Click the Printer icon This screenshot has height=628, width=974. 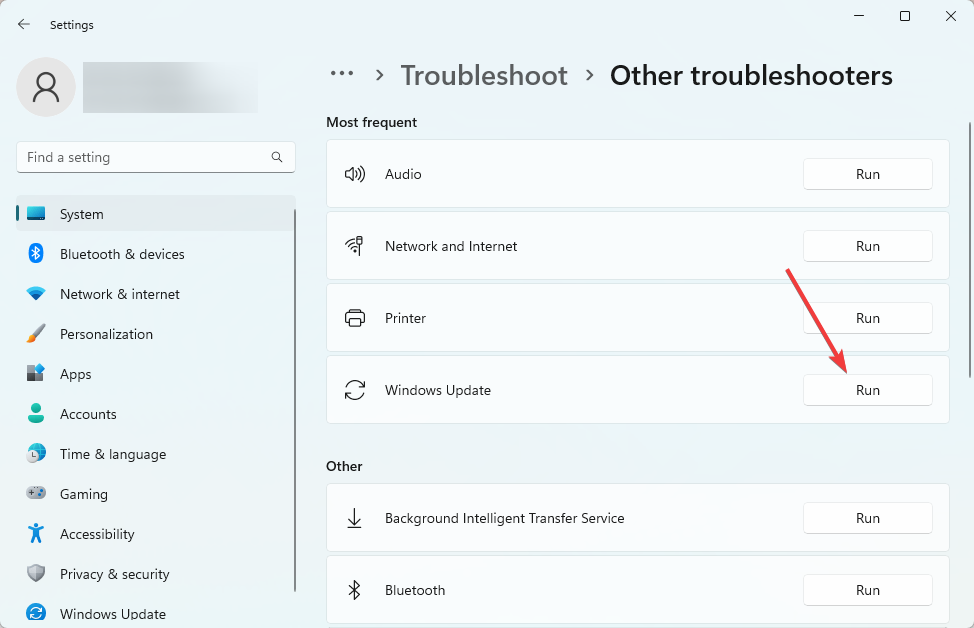pyautogui.click(x=355, y=318)
